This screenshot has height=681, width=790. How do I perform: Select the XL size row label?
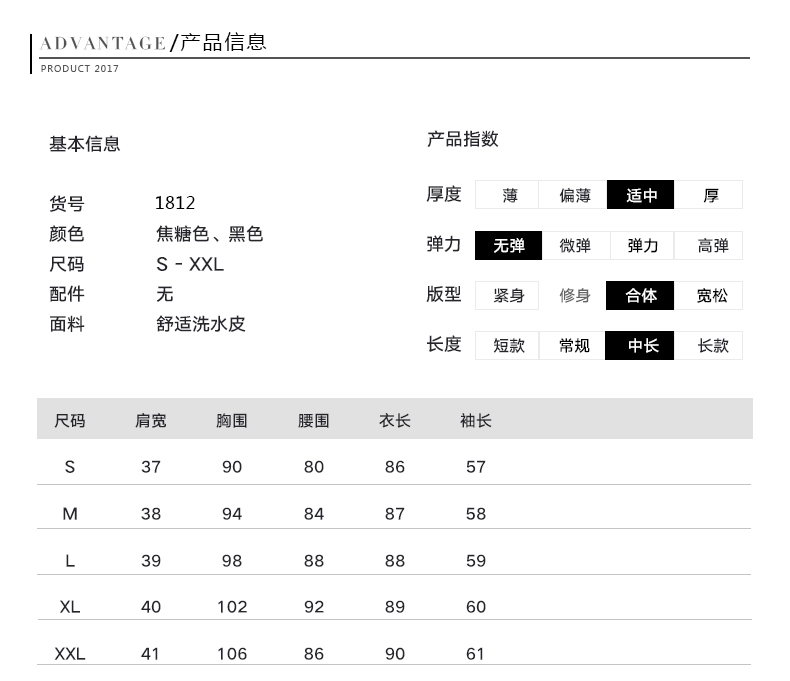69,607
